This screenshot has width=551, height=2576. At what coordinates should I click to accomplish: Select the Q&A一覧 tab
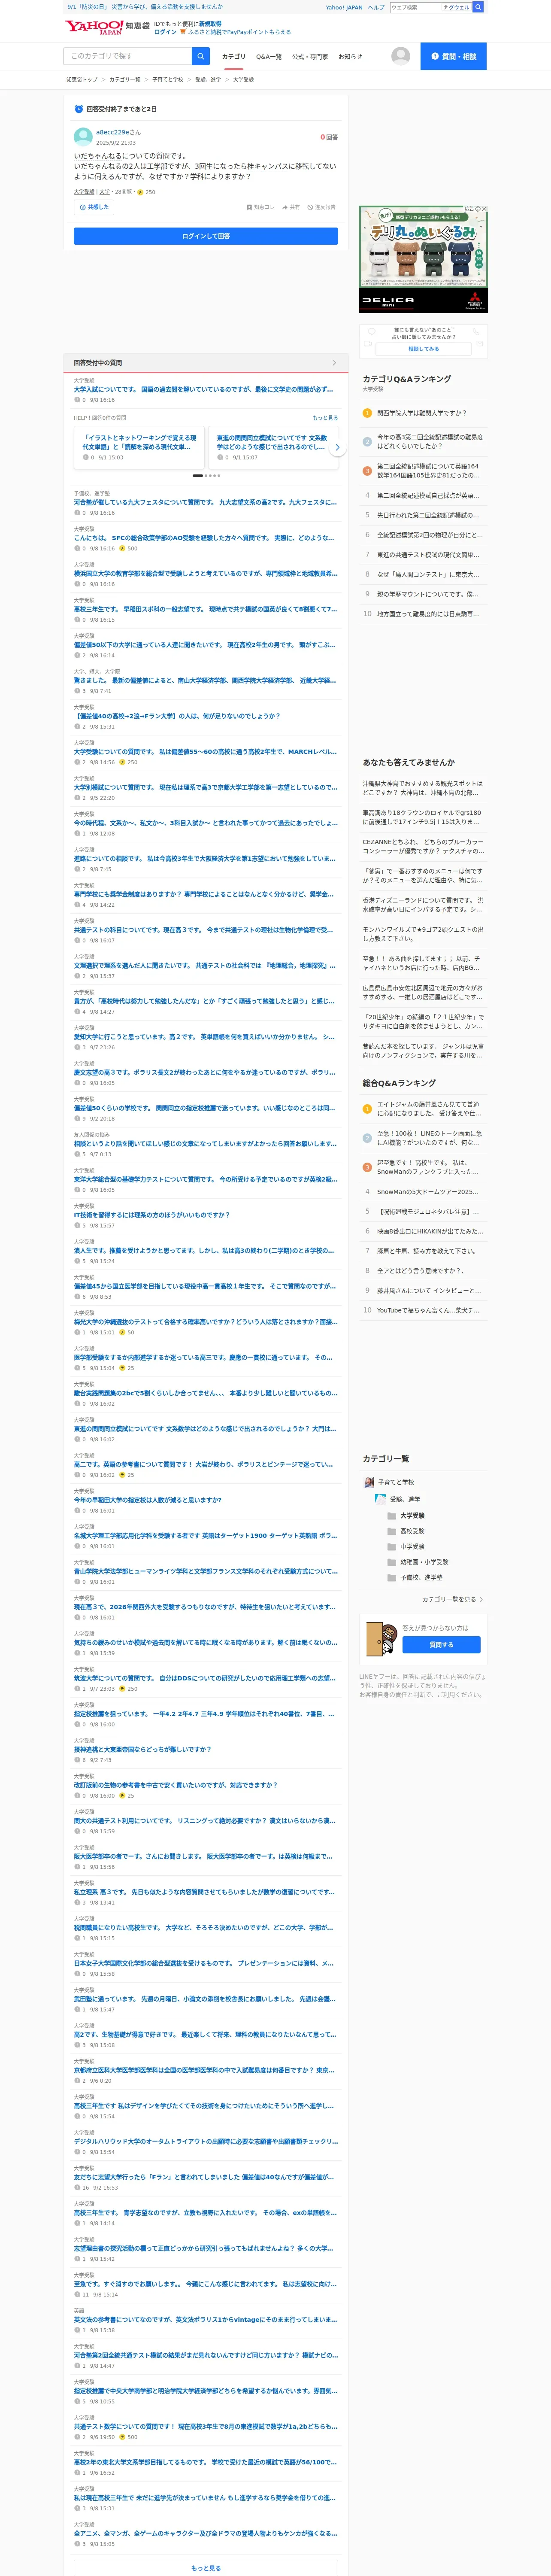269,57
